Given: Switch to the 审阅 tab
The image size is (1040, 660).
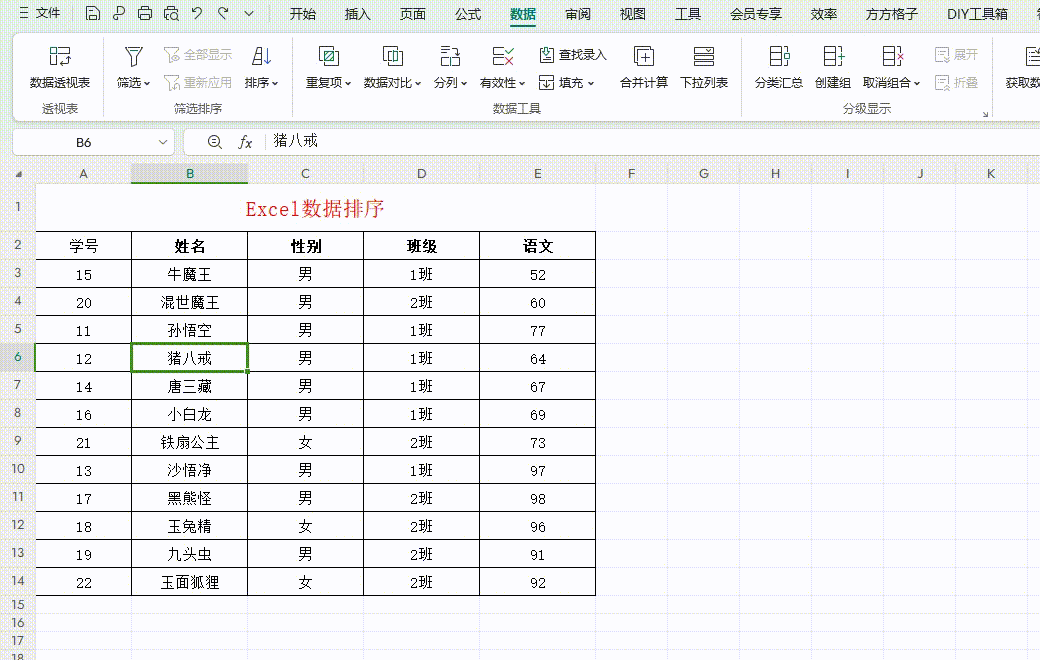Looking at the screenshot, I should tap(578, 14).
